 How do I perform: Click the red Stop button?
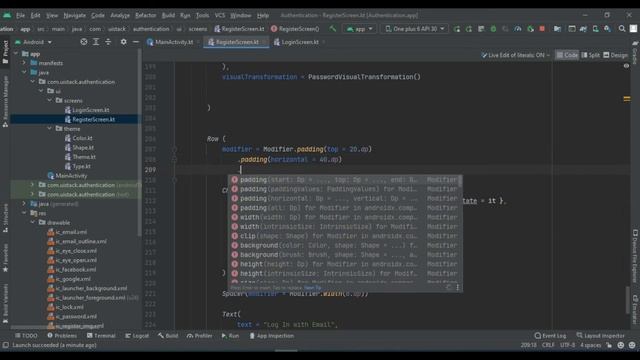point(542,29)
